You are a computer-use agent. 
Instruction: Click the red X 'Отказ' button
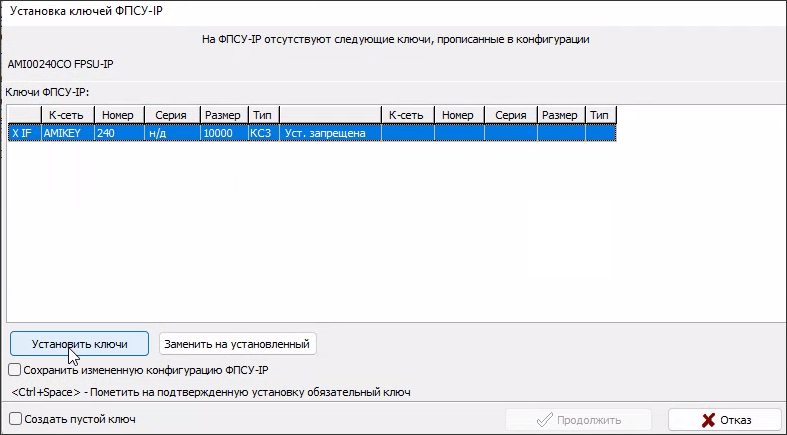click(724, 420)
